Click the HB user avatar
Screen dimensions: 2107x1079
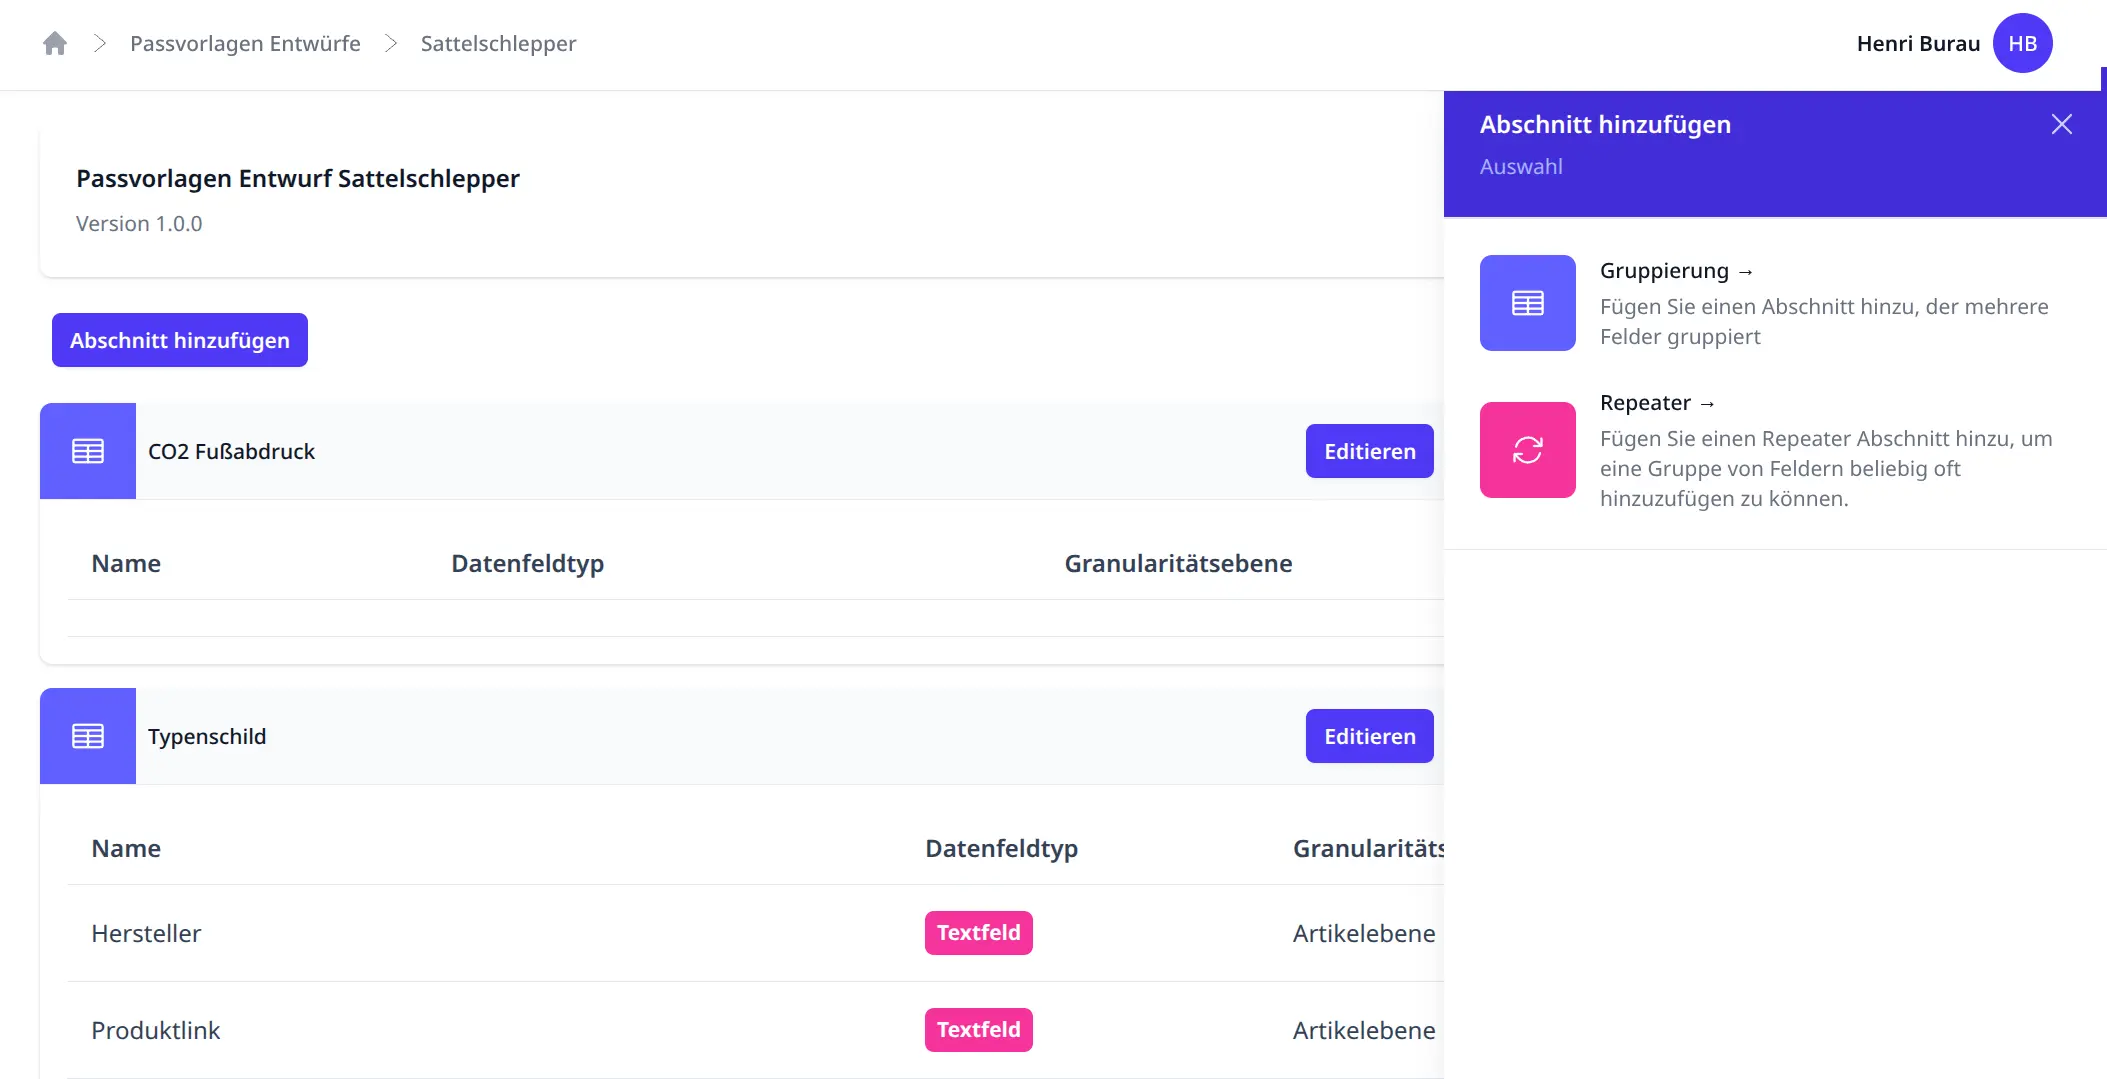point(2022,44)
